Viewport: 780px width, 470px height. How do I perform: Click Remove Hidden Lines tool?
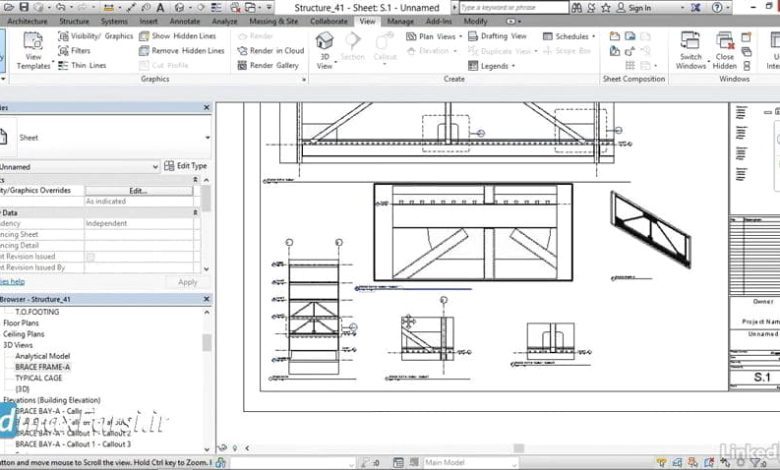182,51
